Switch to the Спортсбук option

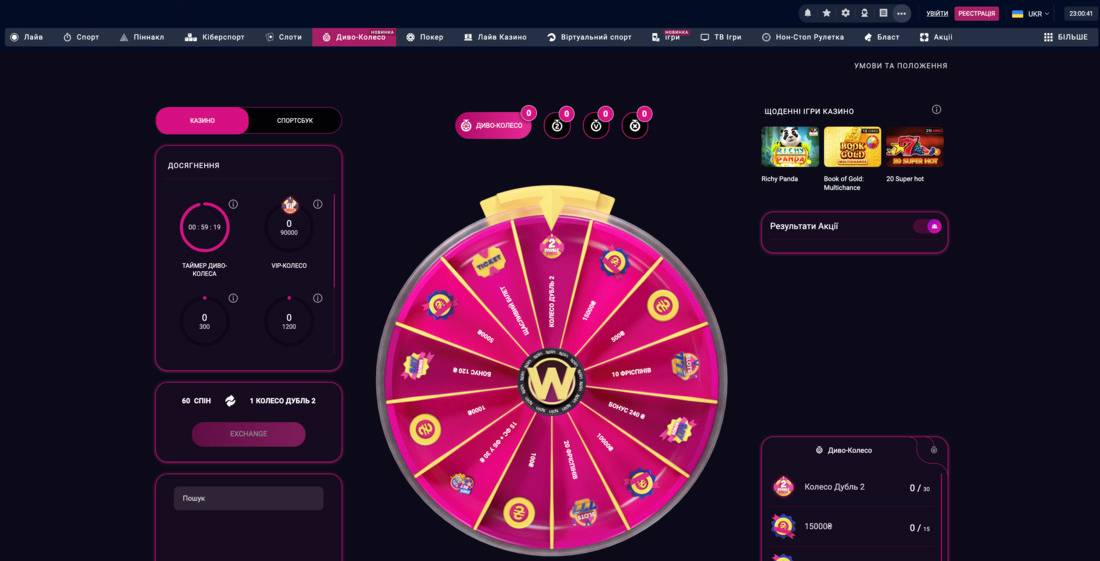click(x=295, y=121)
